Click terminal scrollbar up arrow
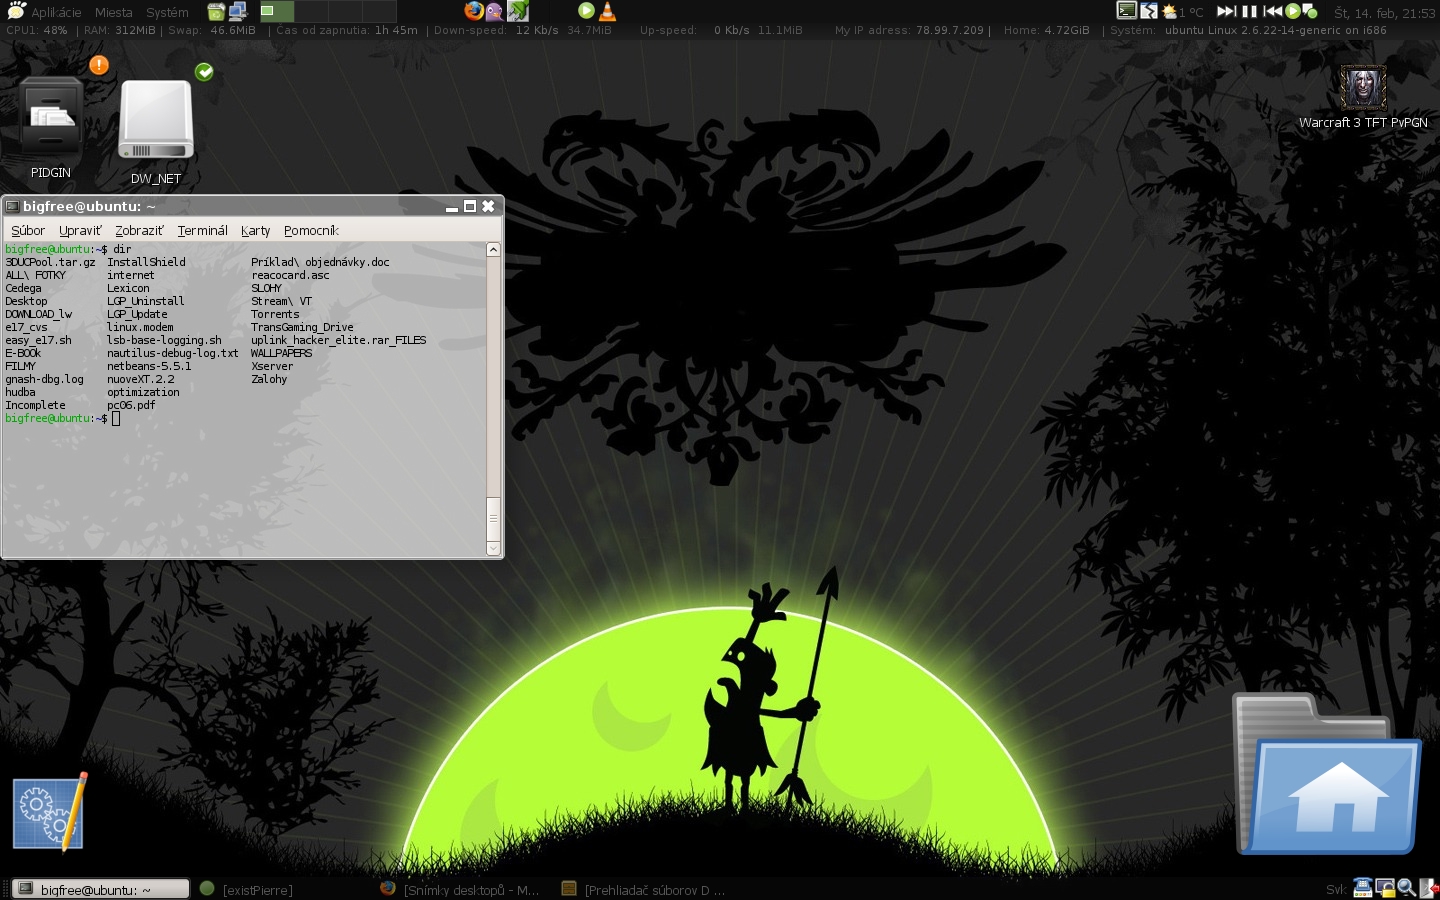Screen dimensions: 1440x900 coord(493,249)
